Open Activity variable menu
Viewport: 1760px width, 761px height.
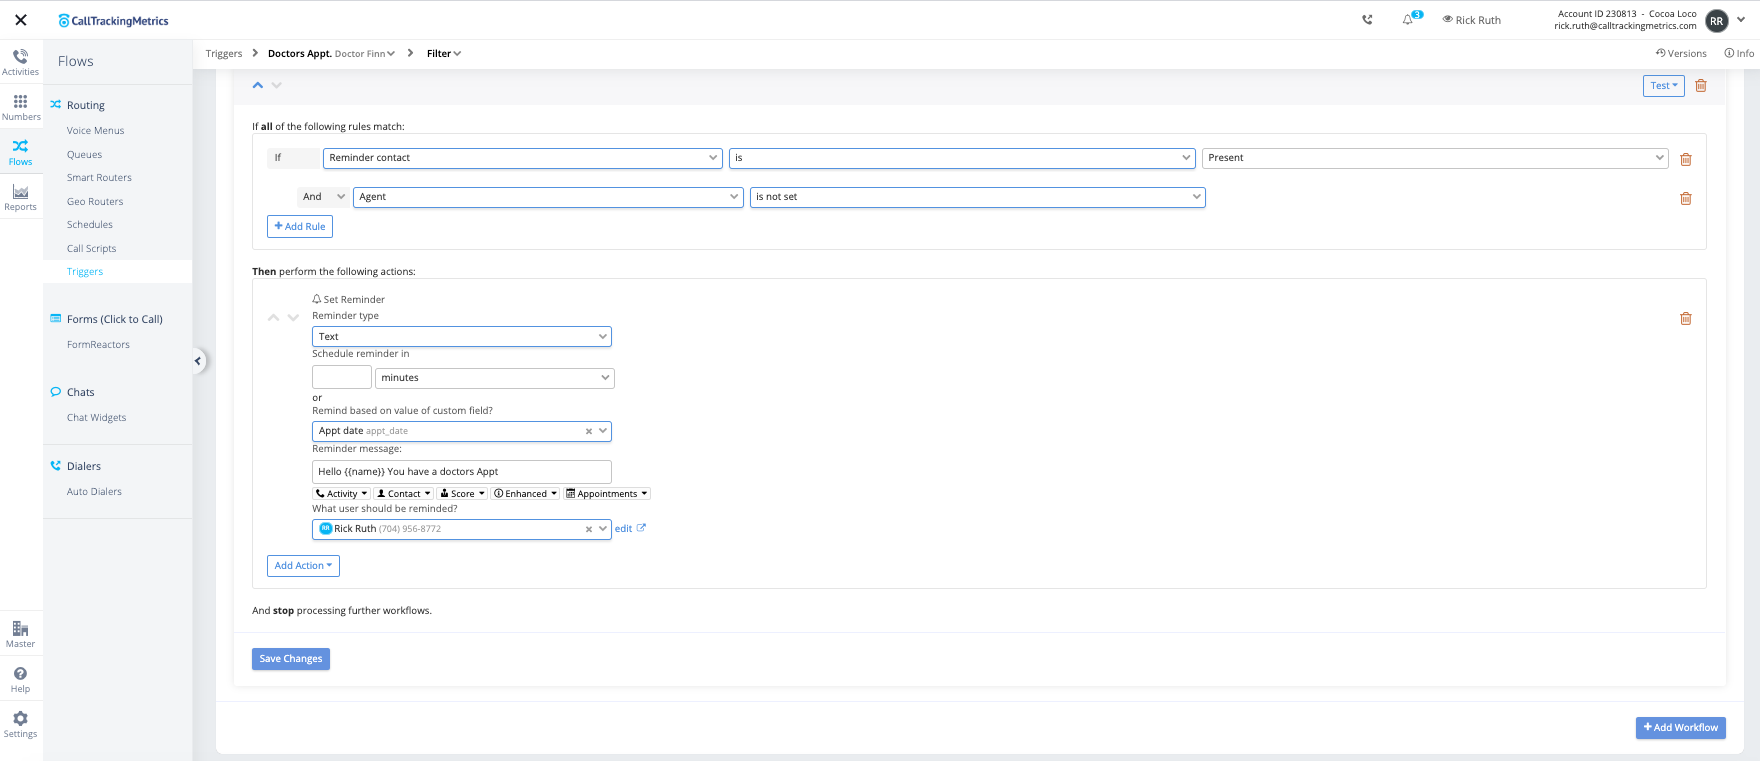342,494
